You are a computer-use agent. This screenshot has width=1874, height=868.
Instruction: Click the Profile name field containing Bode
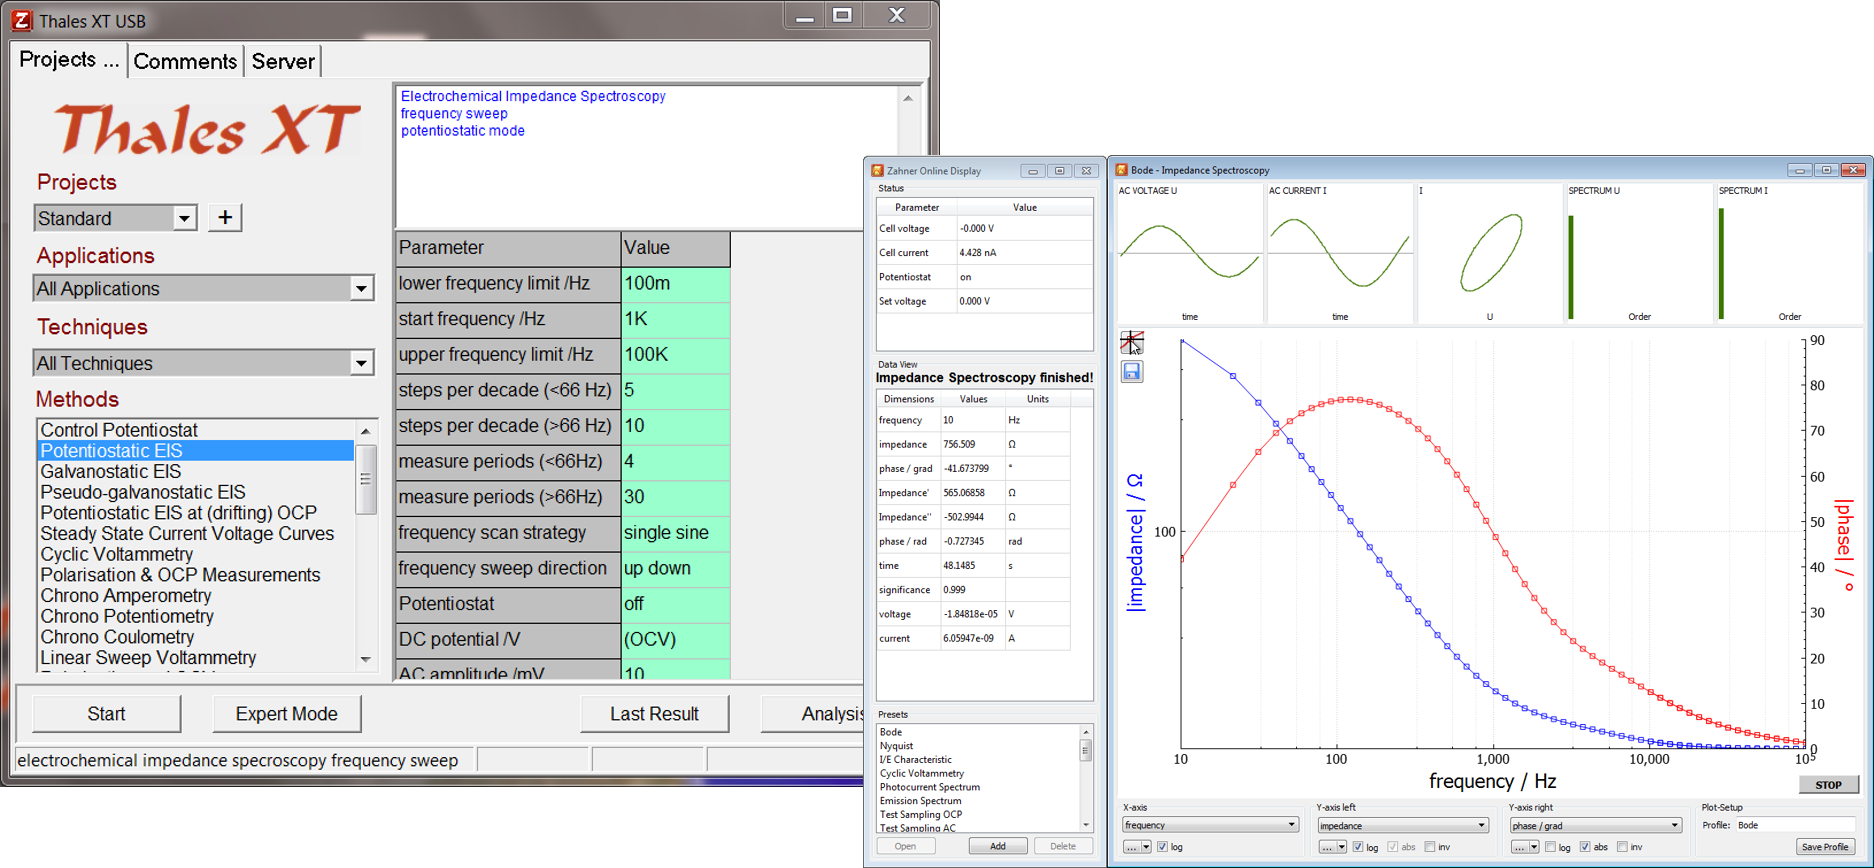tap(1794, 825)
